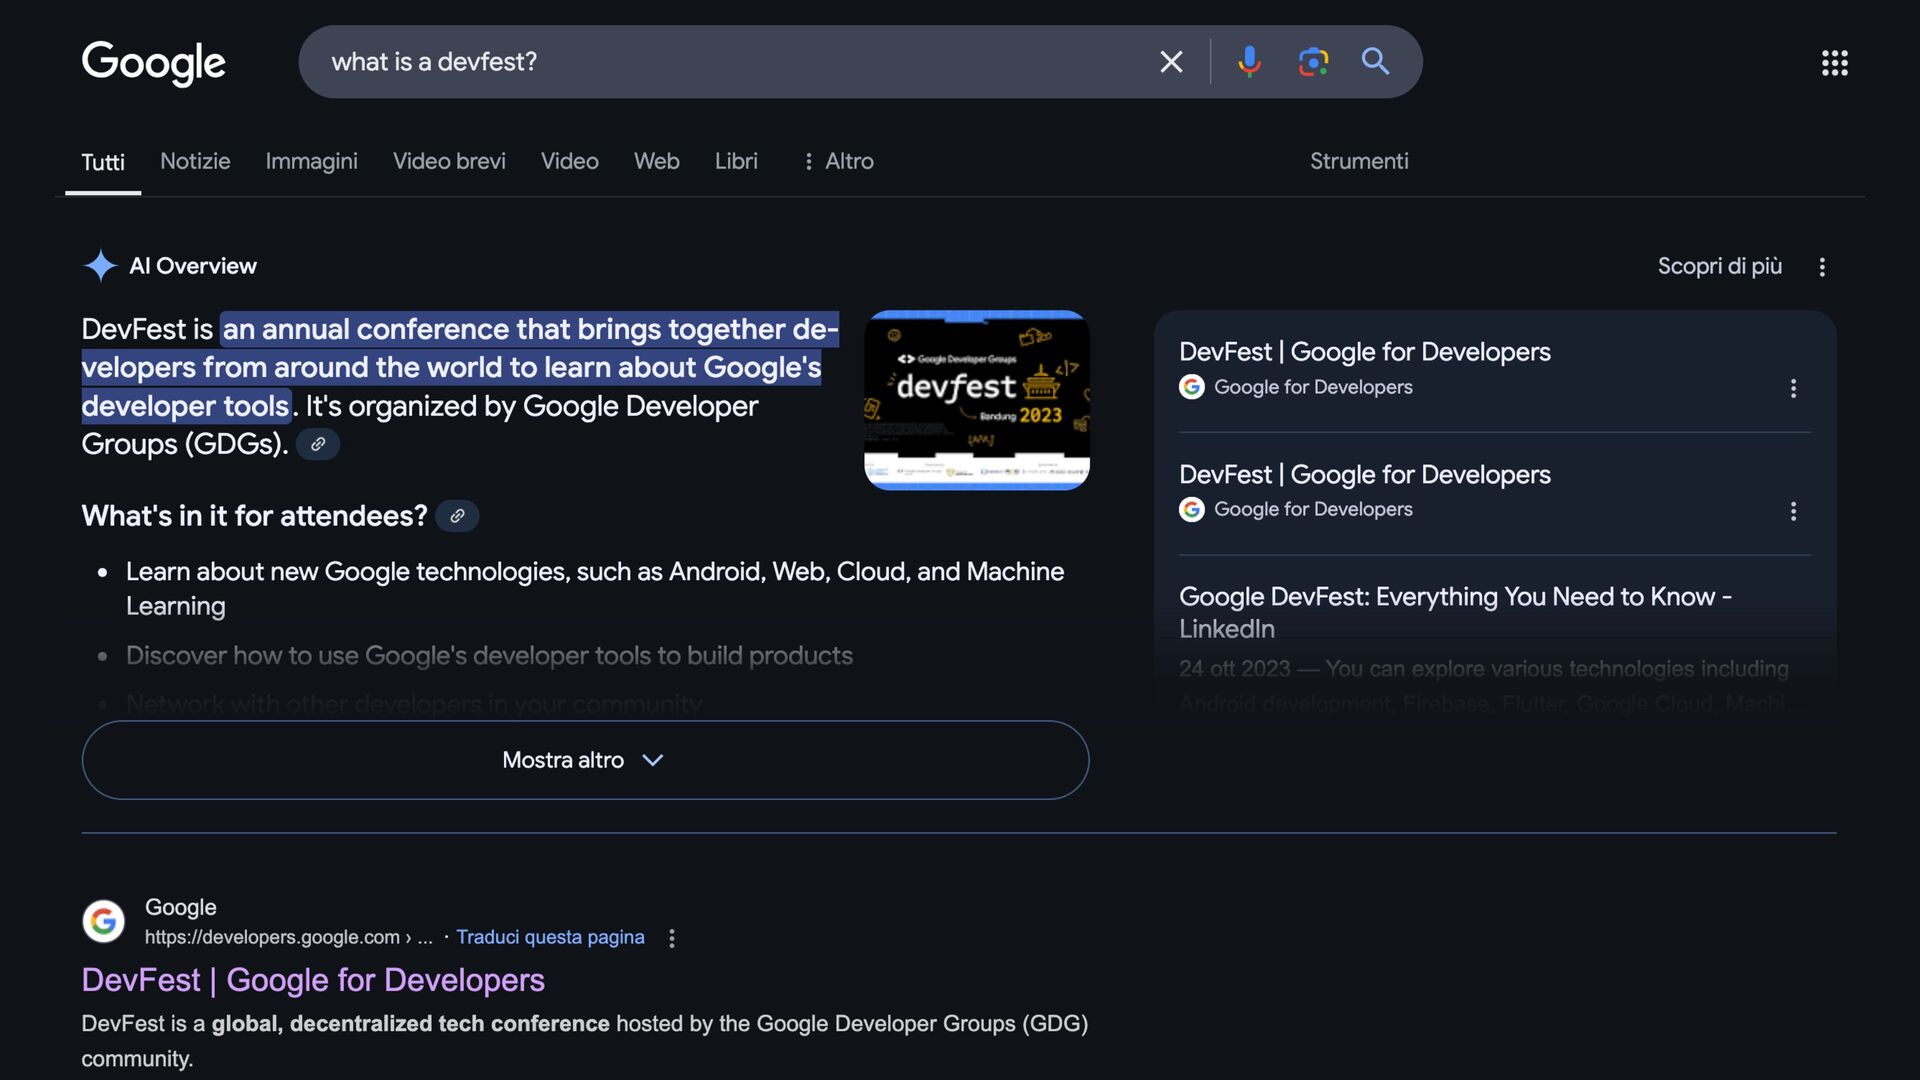This screenshot has width=1920, height=1080.
Task: Click the magnifying glass search icon
Action: [1376, 62]
